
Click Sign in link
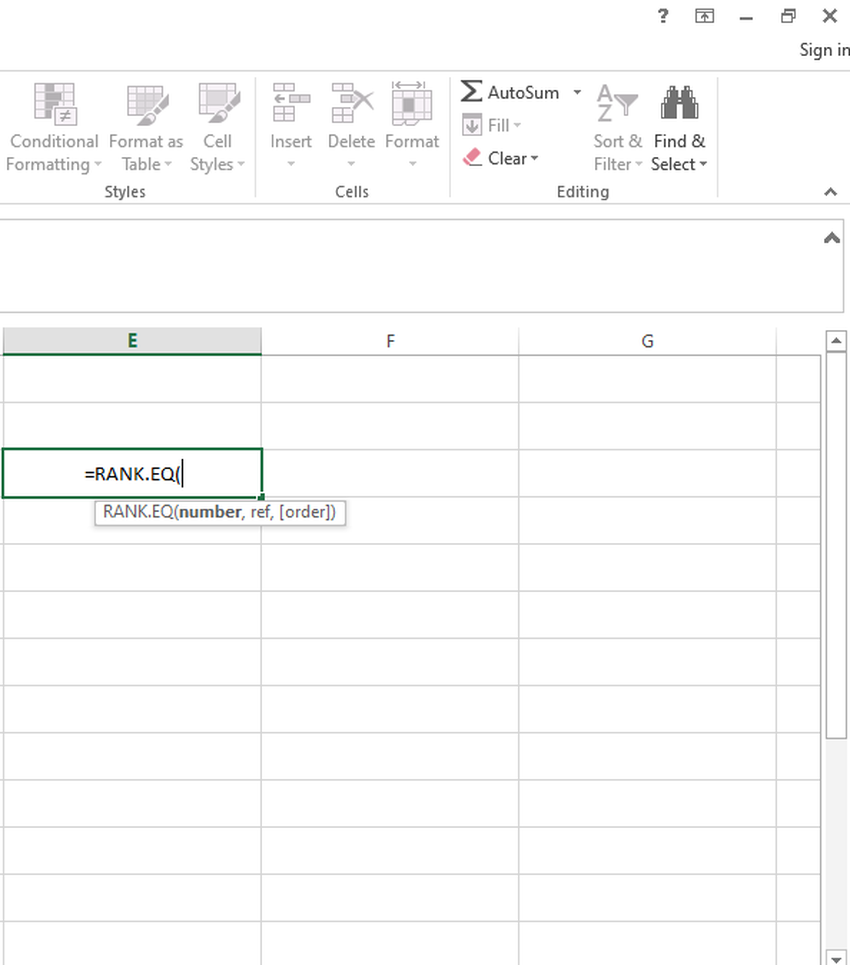coord(824,50)
